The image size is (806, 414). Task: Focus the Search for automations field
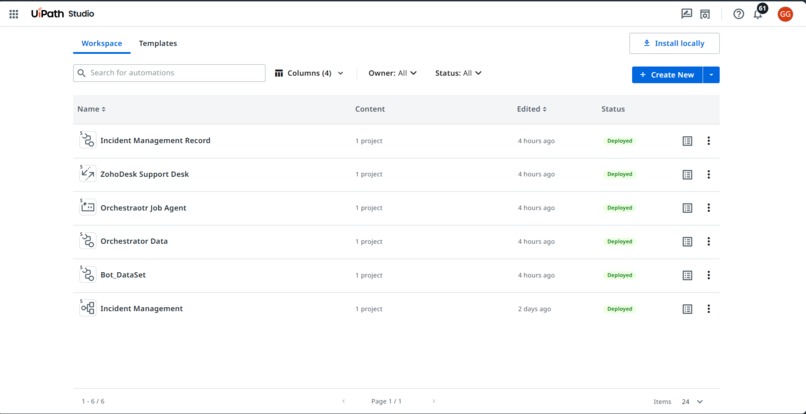[x=169, y=73]
